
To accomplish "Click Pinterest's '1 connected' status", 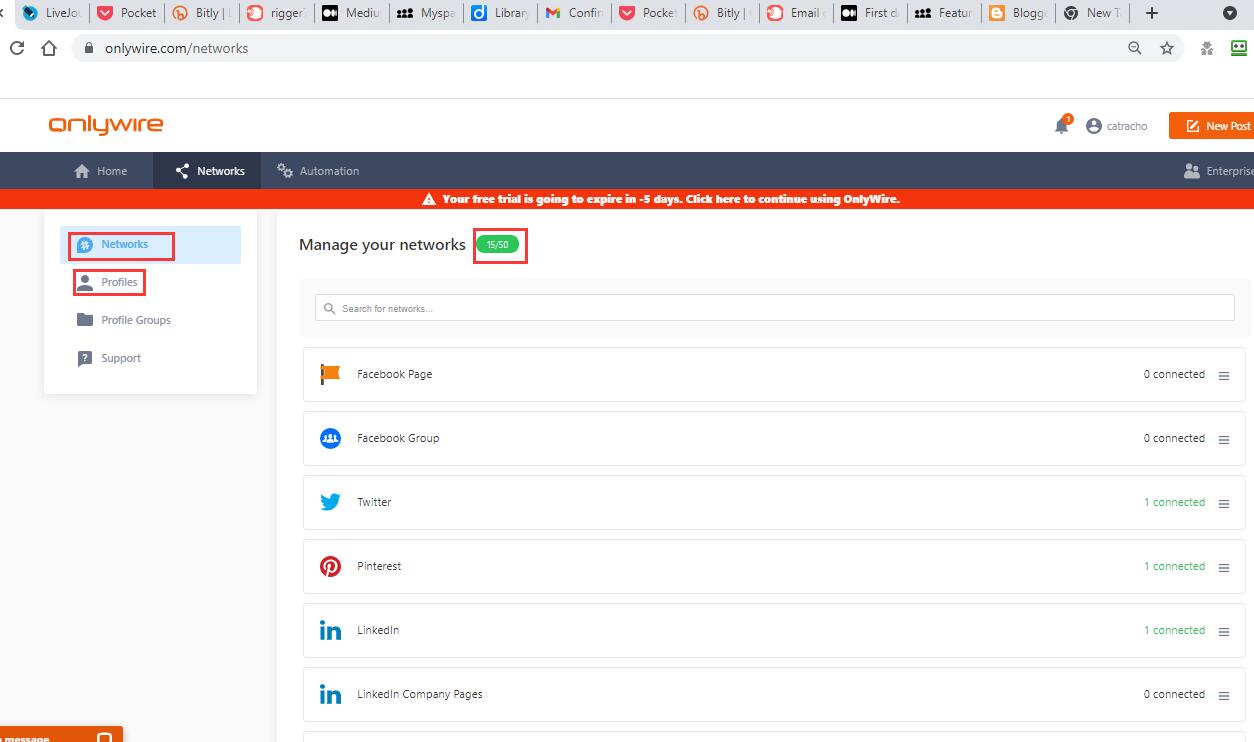I will pos(1174,566).
